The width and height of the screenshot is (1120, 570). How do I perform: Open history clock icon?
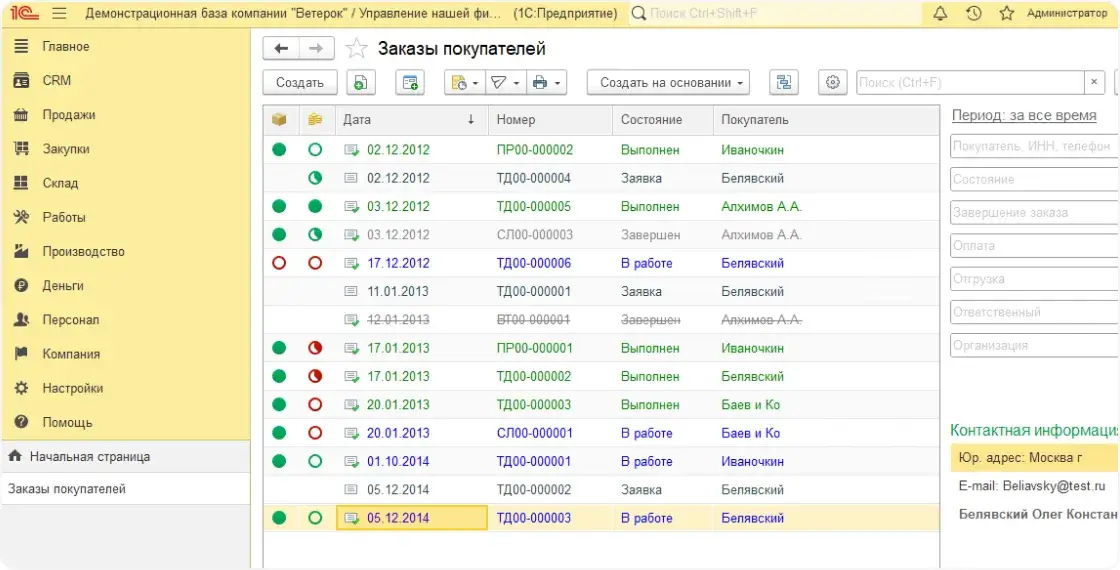pyautogui.click(x=973, y=14)
